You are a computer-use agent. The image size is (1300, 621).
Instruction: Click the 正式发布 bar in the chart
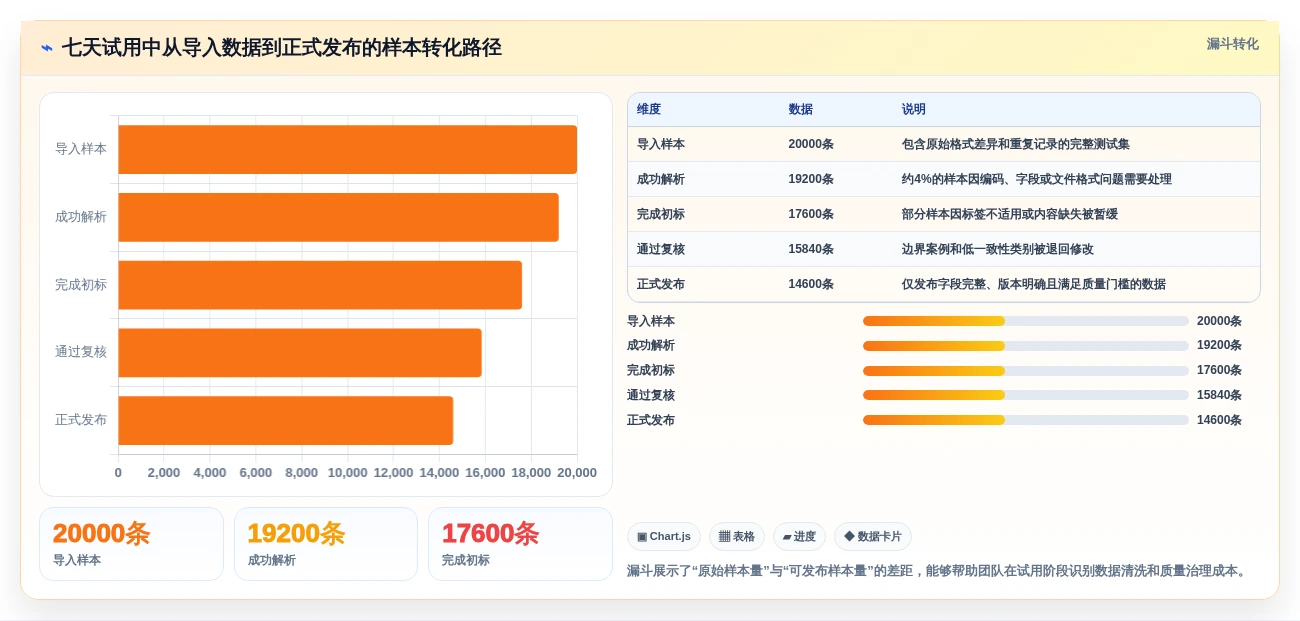point(286,420)
